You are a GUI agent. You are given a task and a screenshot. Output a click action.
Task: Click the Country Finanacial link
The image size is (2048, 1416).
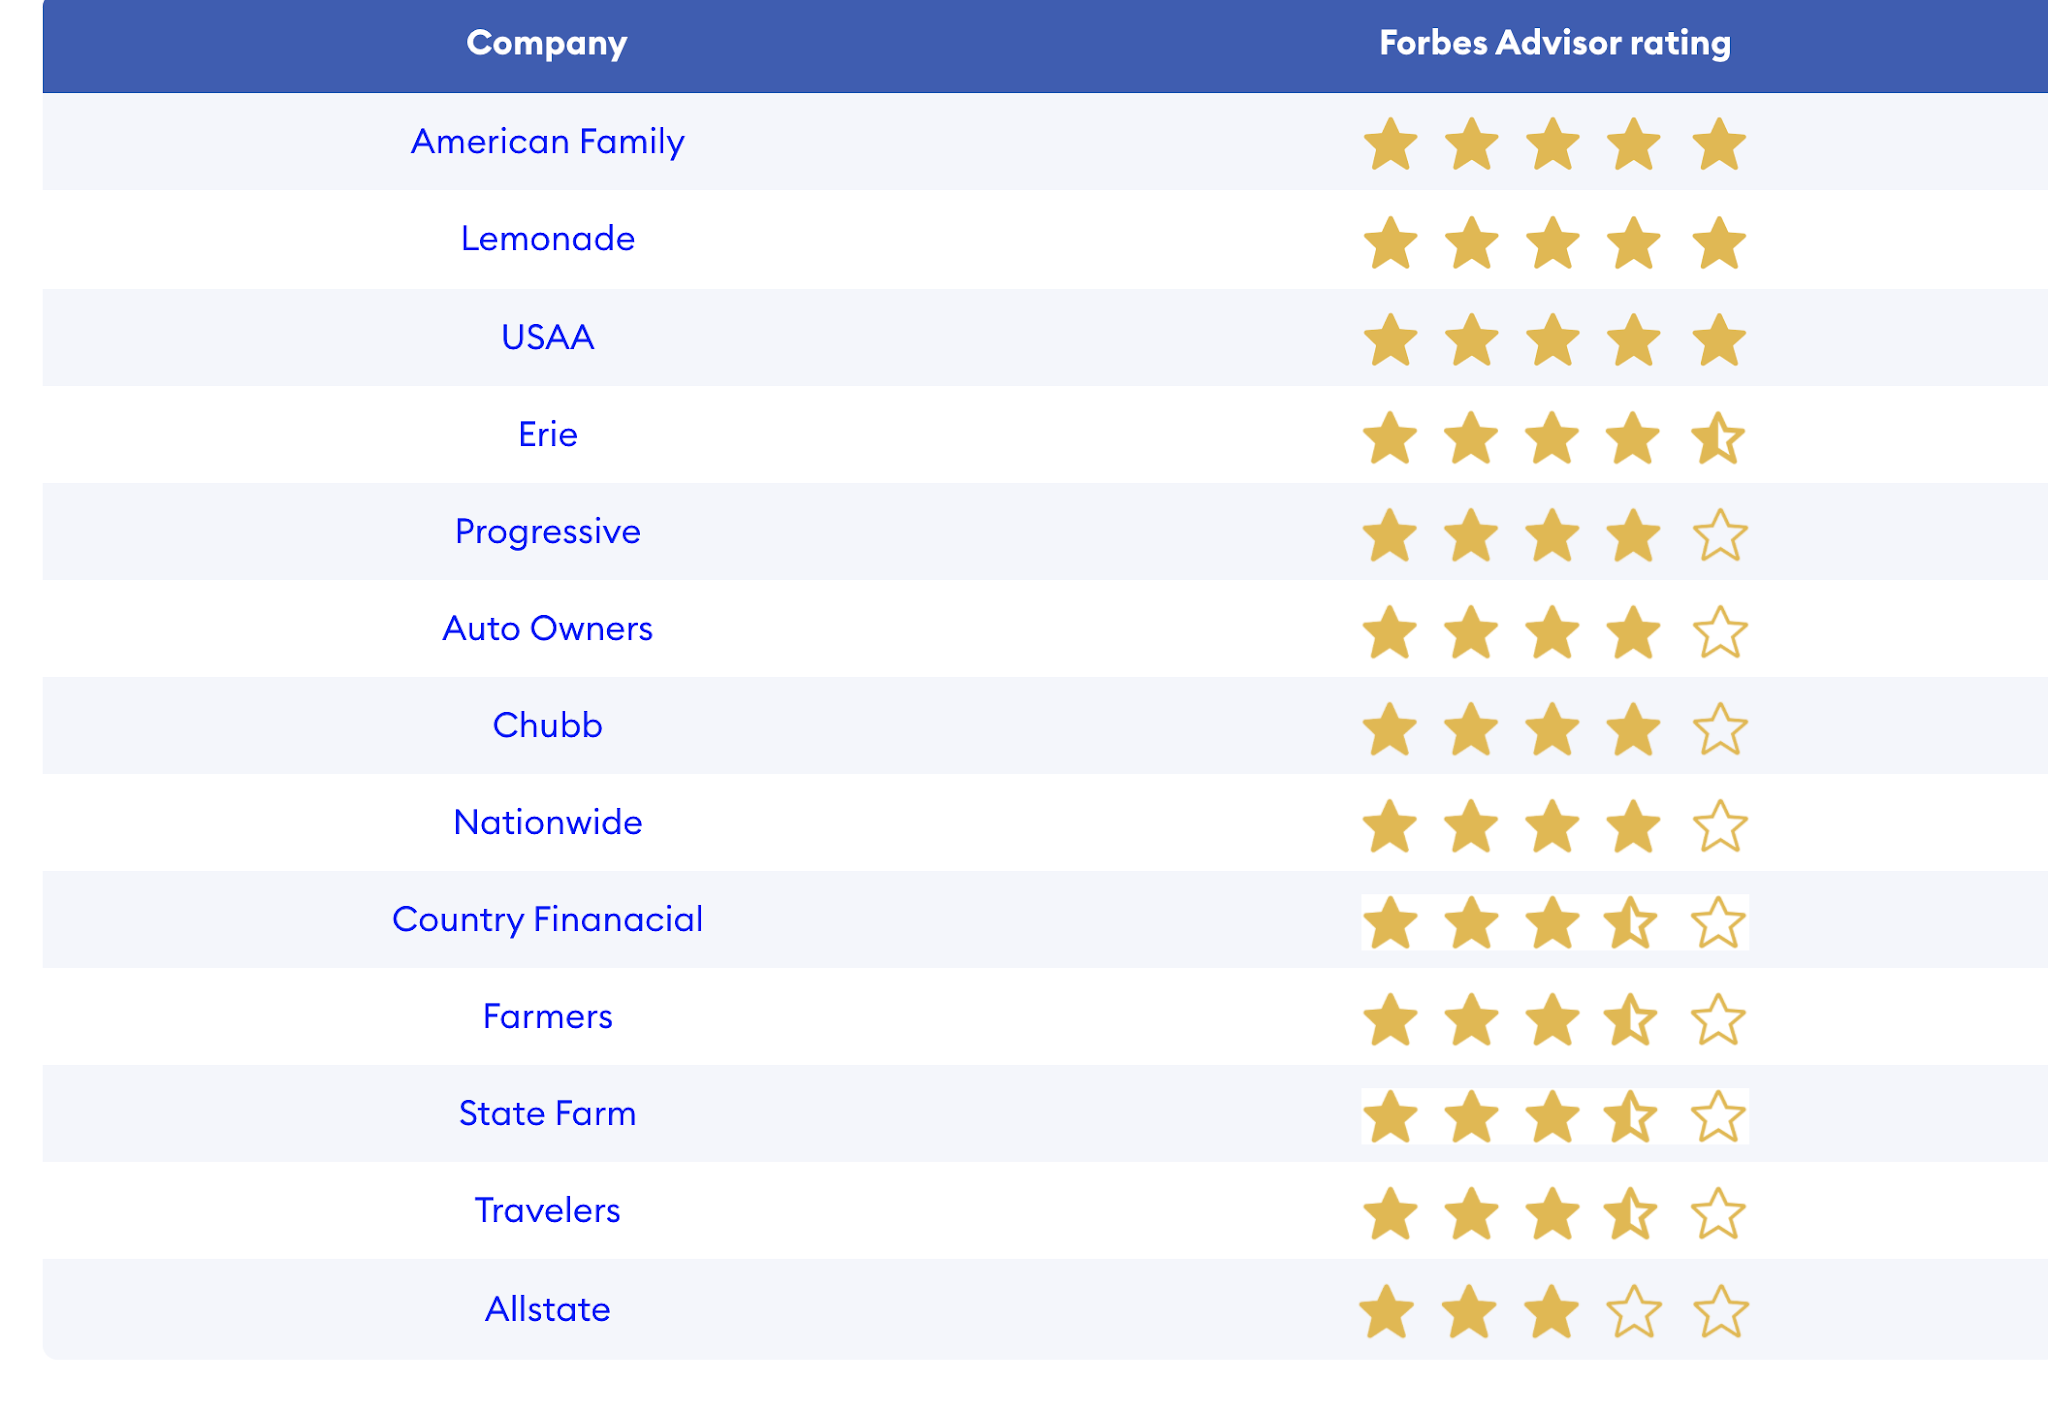(547, 919)
